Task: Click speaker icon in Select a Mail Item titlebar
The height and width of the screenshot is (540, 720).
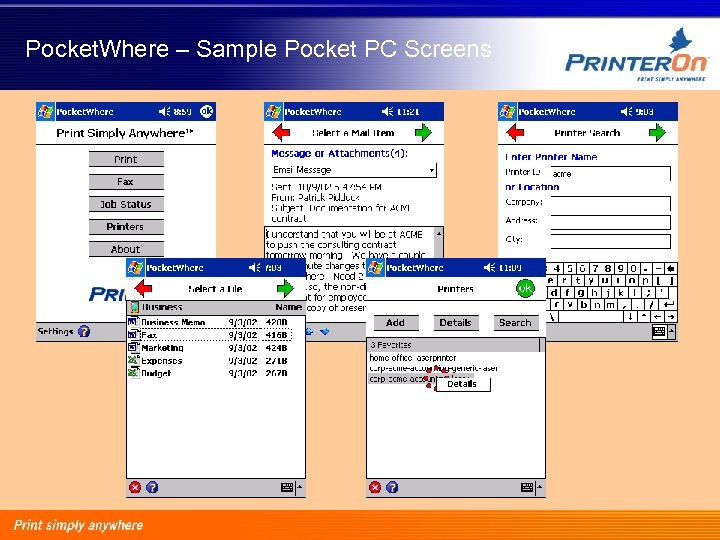Action: click(x=388, y=112)
